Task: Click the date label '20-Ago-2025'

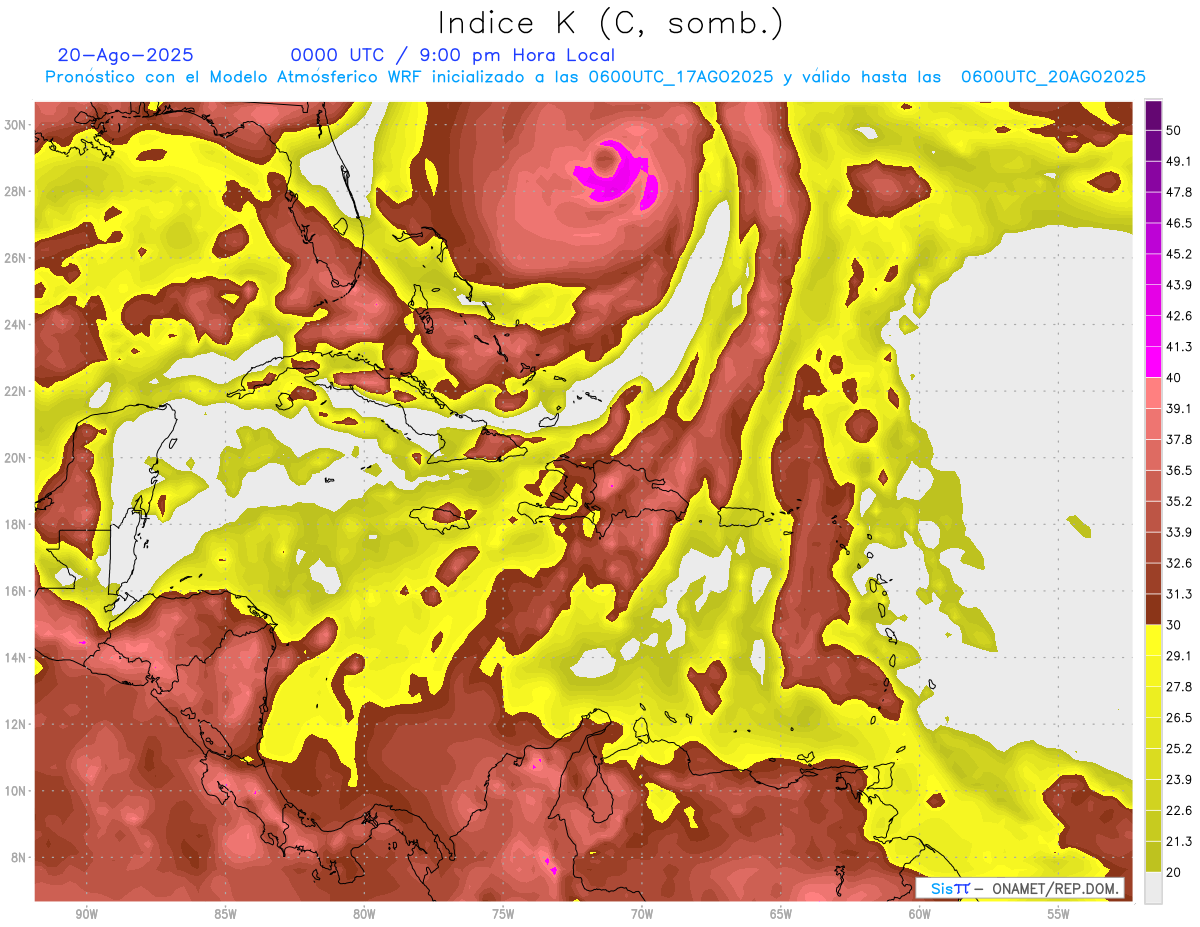Action: 126,55
